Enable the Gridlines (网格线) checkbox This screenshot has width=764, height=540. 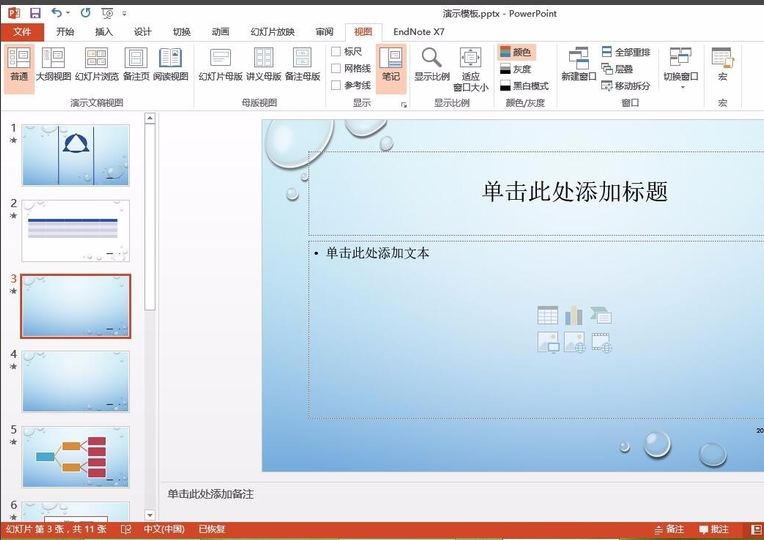(x=336, y=68)
